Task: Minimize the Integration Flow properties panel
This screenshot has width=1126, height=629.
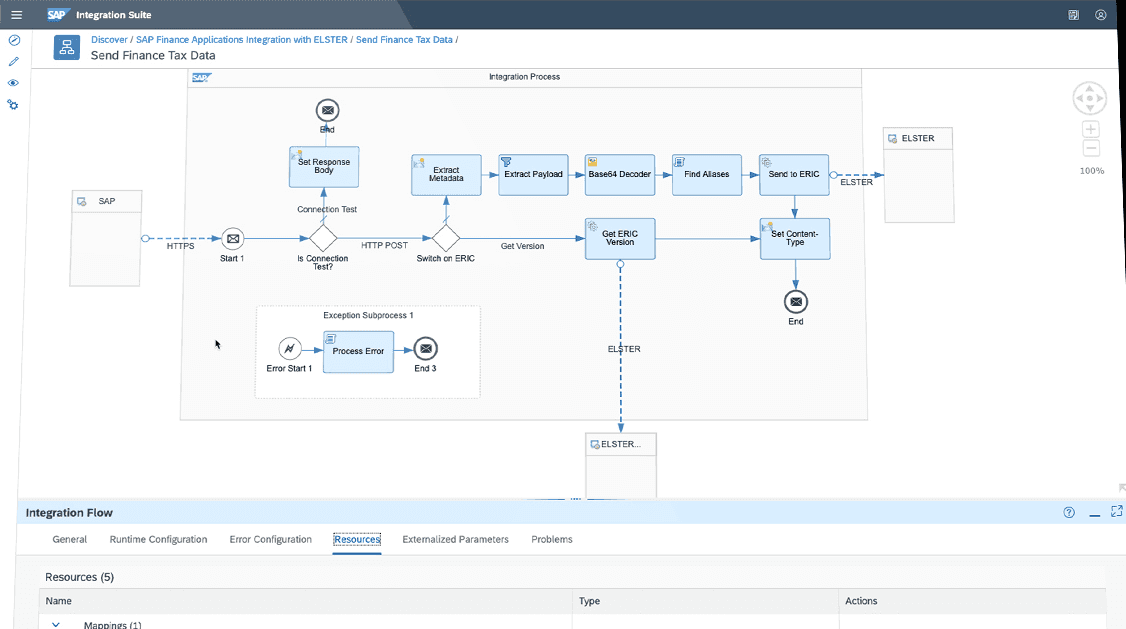Action: point(1094,513)
